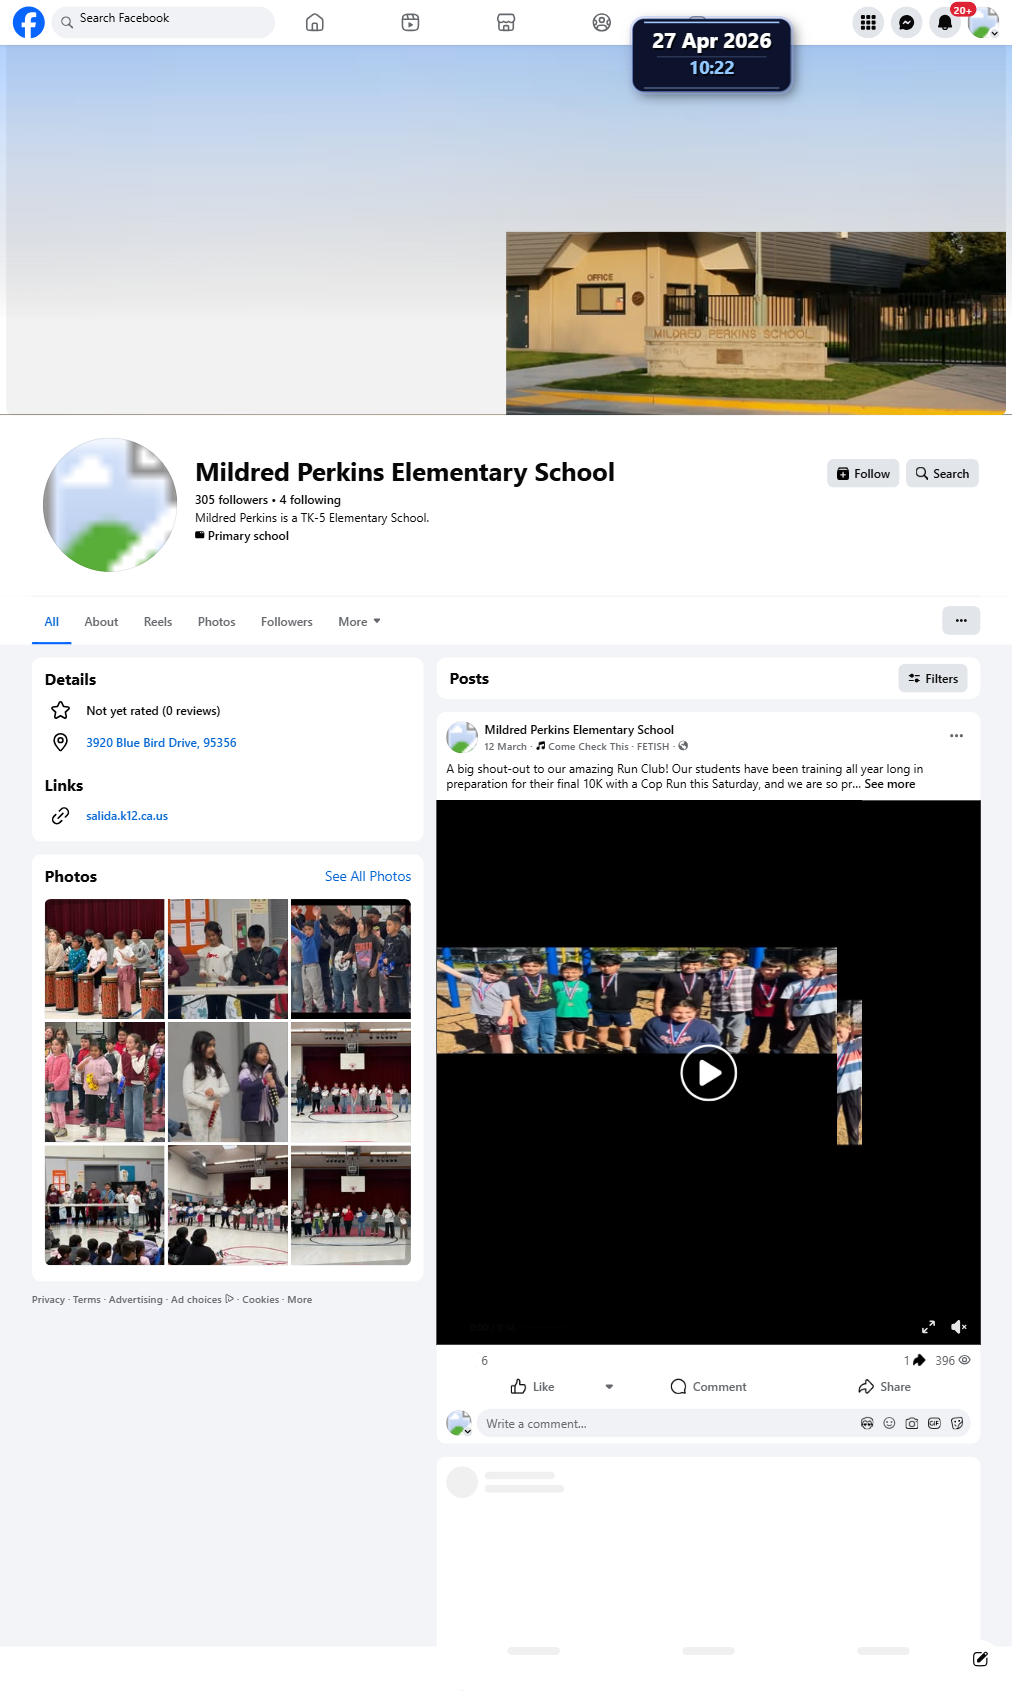
Task: Open Groups icon in top bar
Action: tap(601, 22)
